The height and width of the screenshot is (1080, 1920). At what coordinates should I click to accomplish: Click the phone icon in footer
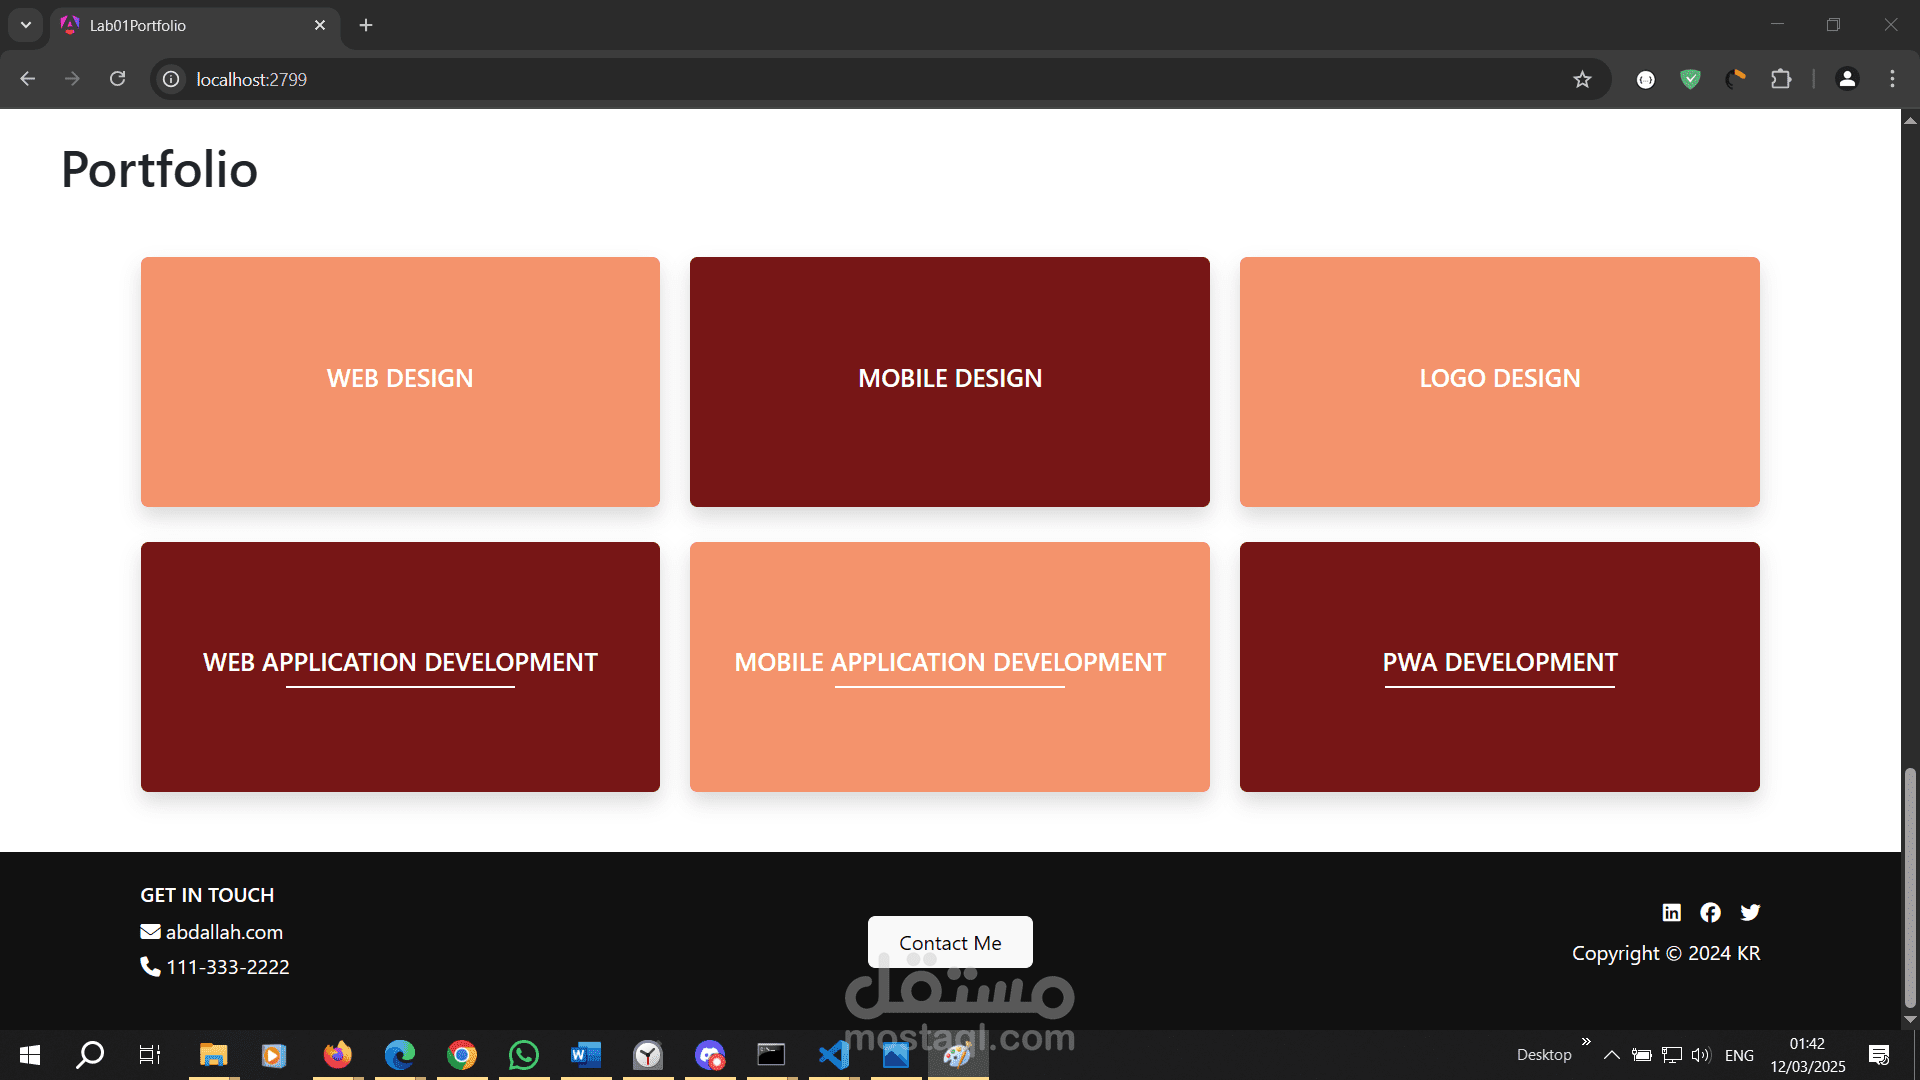(x=150, y=967)
